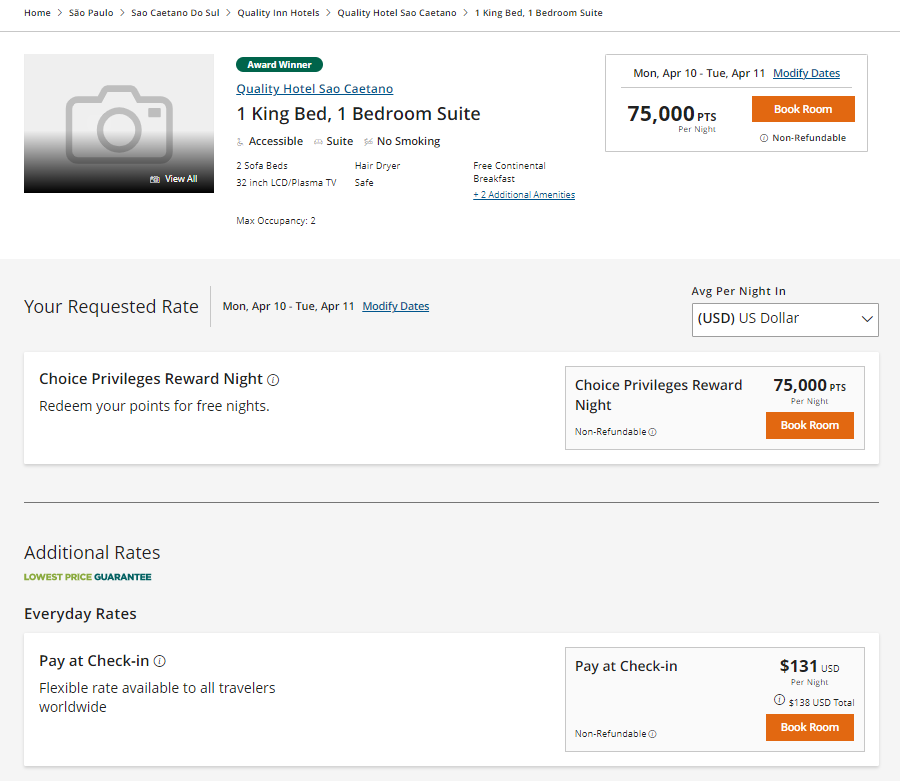900x781 pixels.
Task: Go to Home in breadcrumb
Action: pyautogui.click(x=37, y=13)
